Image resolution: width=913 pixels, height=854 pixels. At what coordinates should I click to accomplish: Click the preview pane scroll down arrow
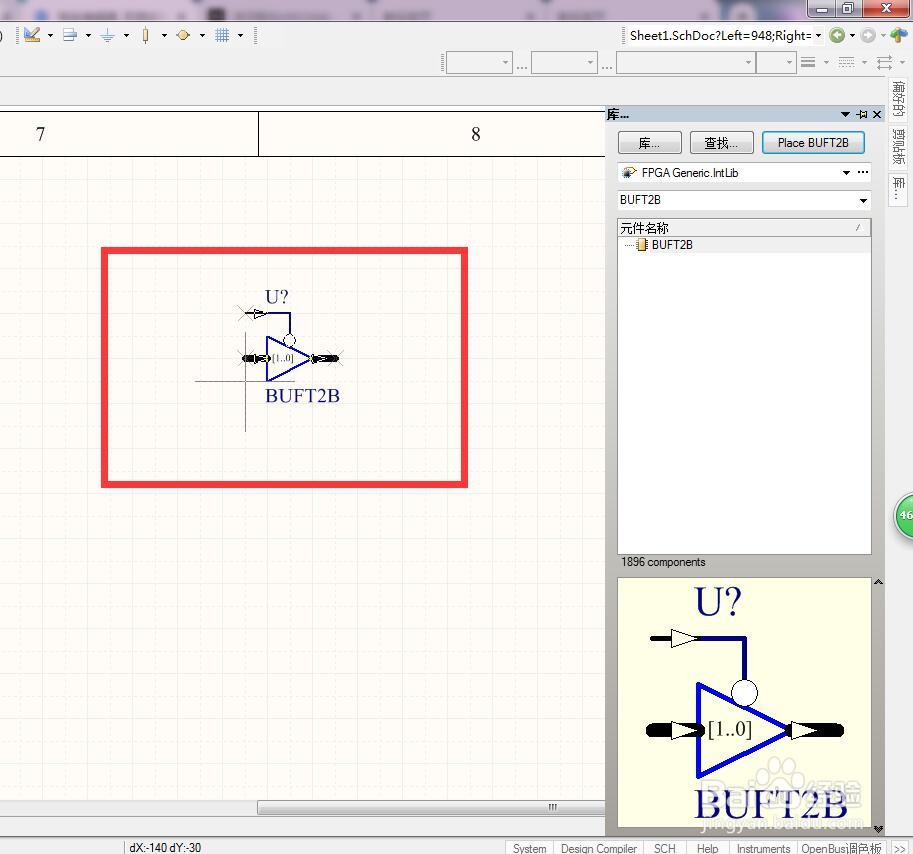pos(878,828)
